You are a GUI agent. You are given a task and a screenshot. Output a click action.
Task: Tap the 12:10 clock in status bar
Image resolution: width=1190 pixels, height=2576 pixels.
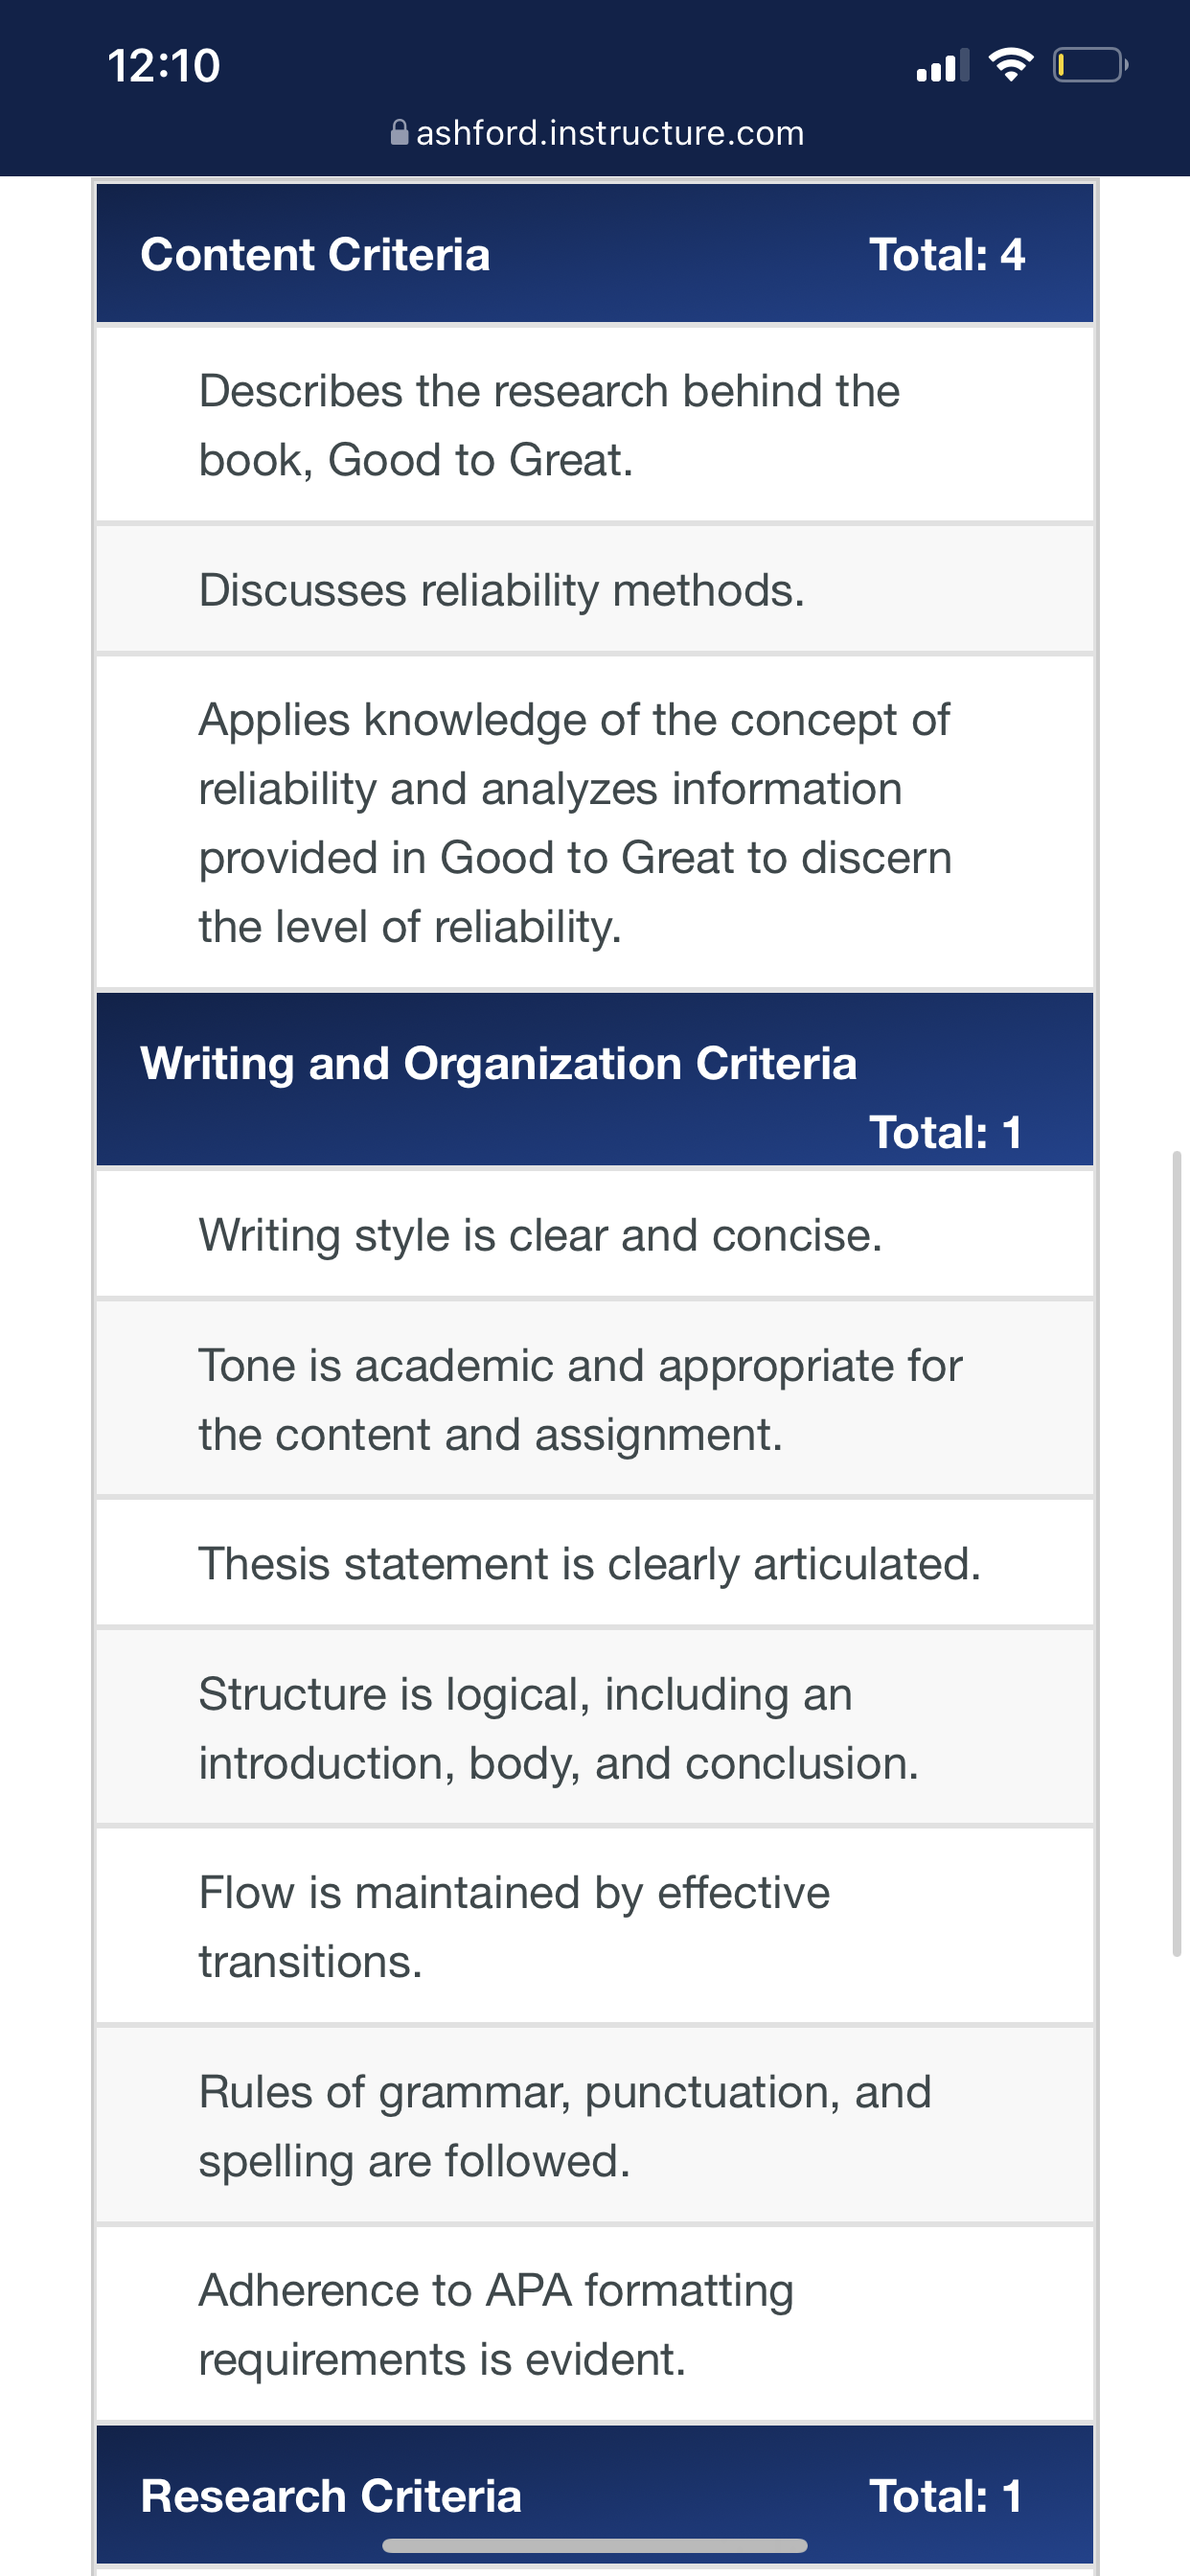click(x=164, y=66)
